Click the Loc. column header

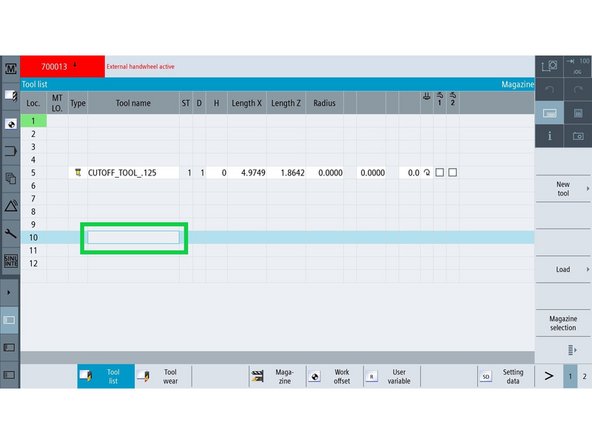(x=33, y=103)
